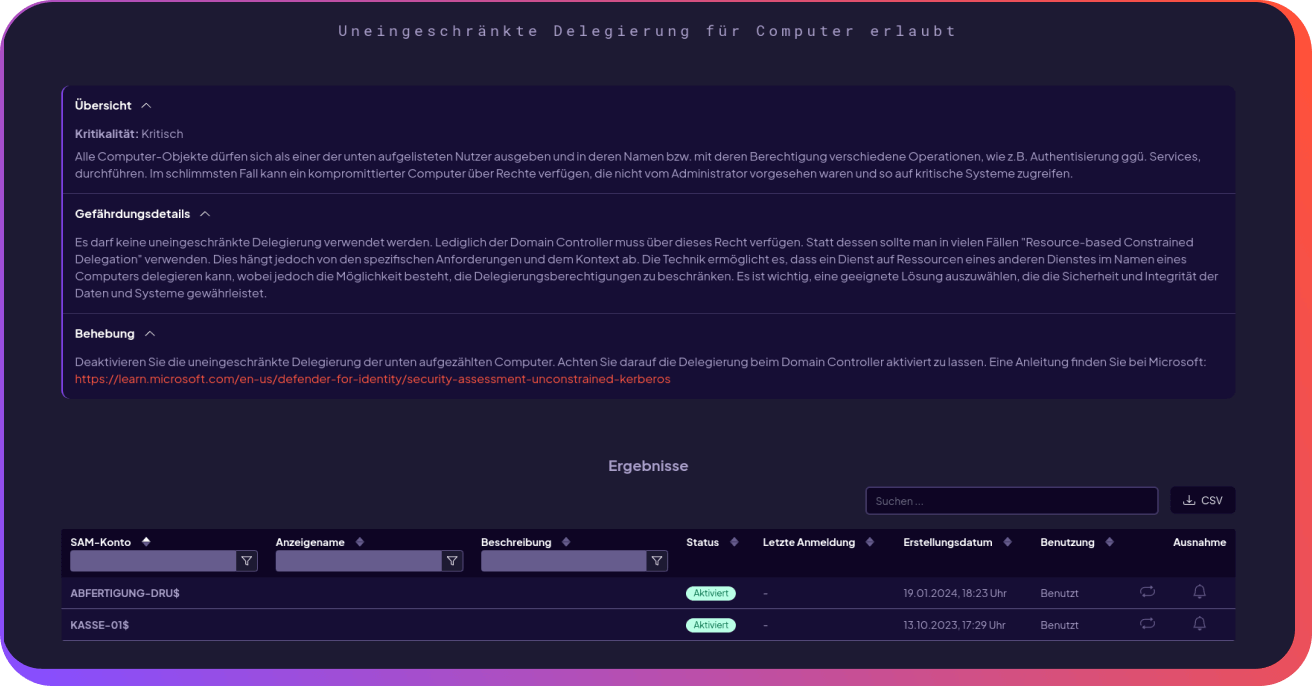The height and width of the screenshot is (686, 1312).
Task: Click the bell icon for ABFERTIGUNG-DRU$
Action: 1200,592
